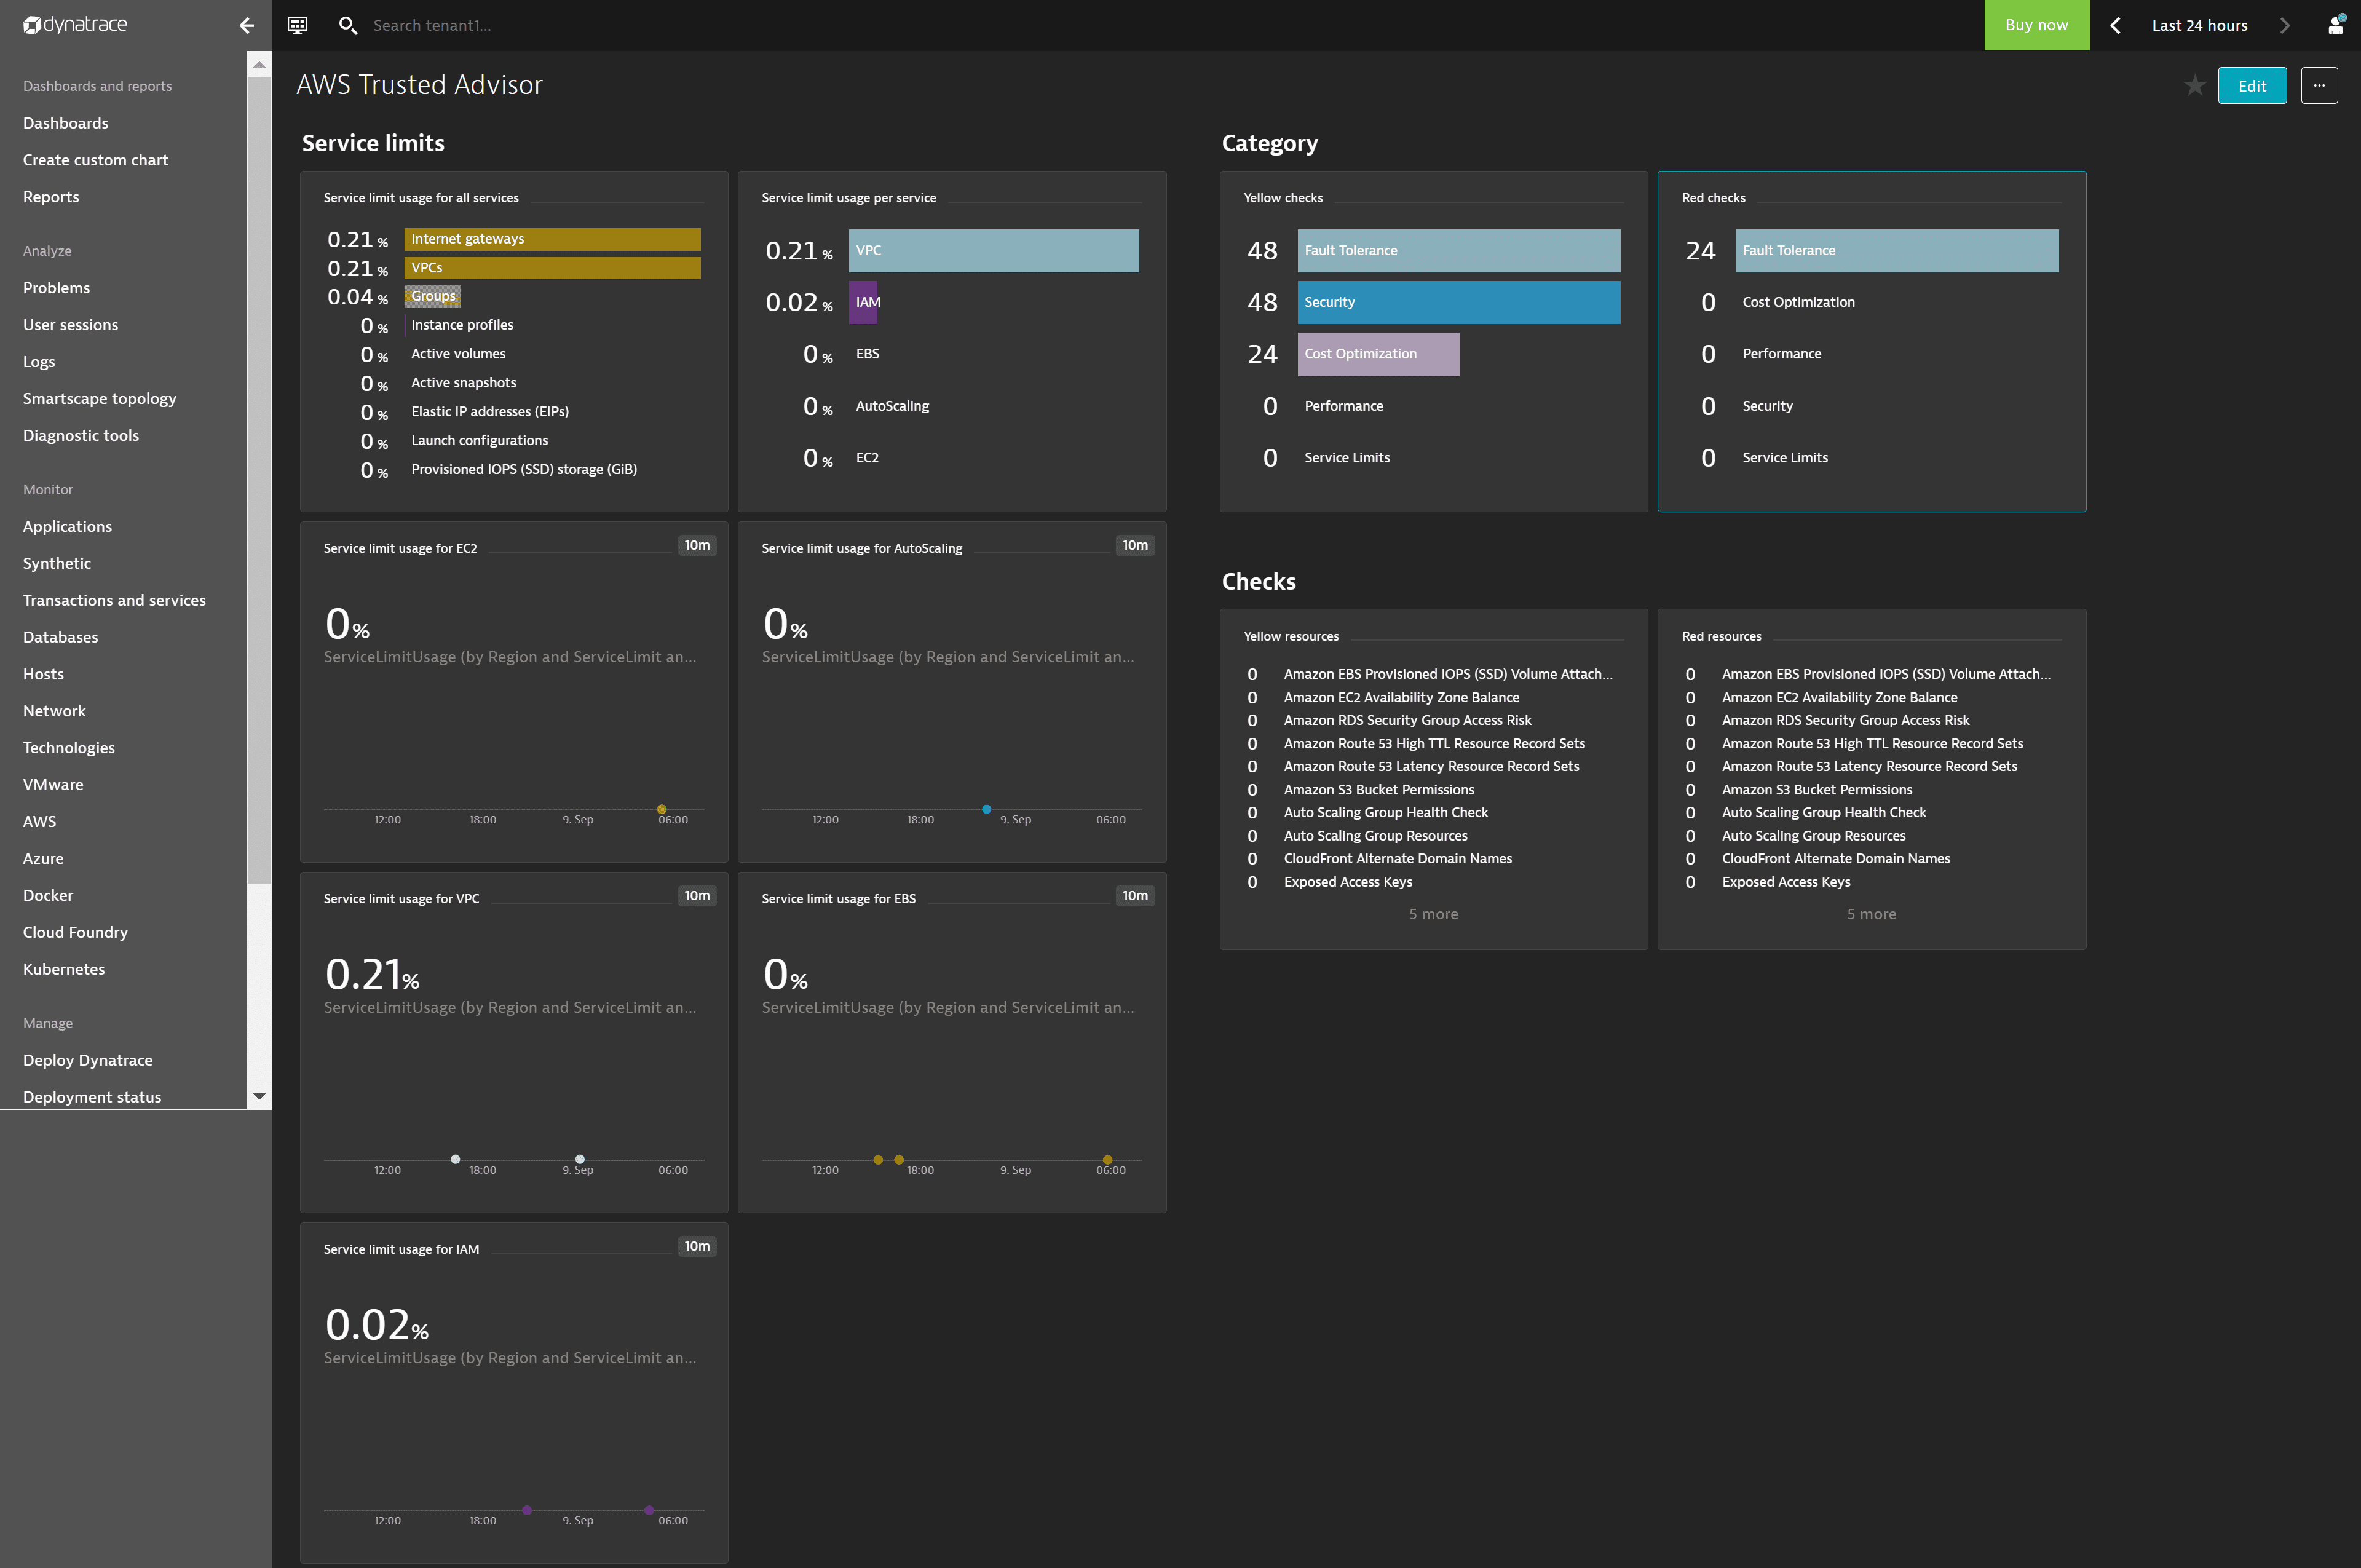The width and height of the screenshot is (2361, 1568).
Task: Click the 5 more link in Red resources
Action: [1871, 915]
